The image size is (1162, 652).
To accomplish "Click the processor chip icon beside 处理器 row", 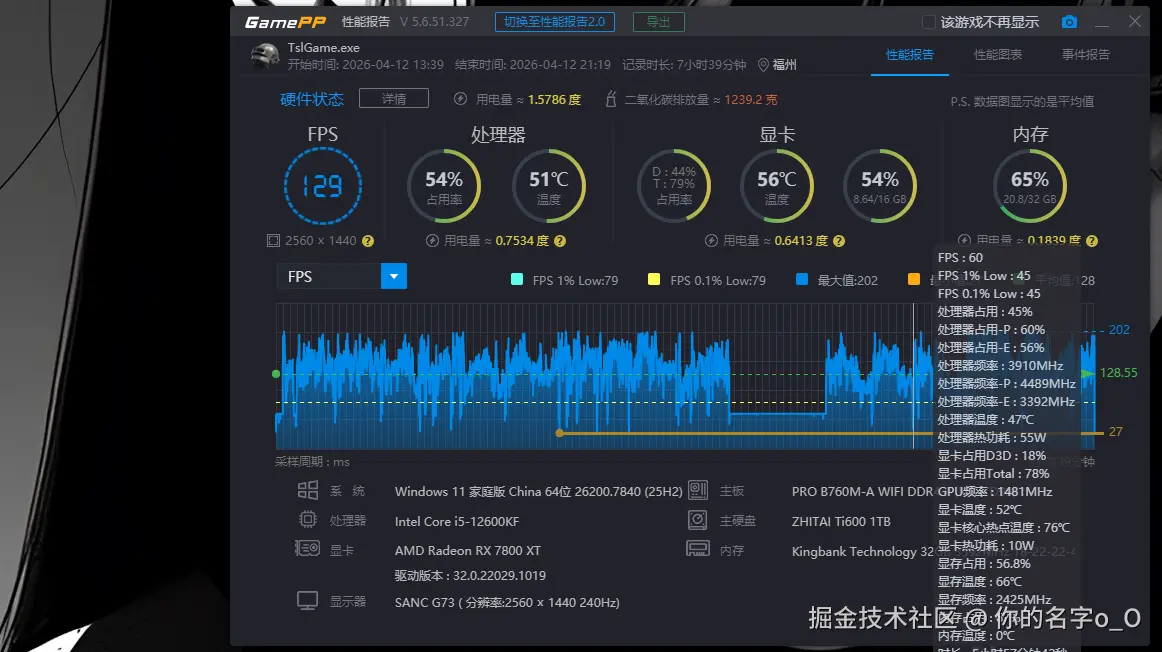I will [308, 520].
